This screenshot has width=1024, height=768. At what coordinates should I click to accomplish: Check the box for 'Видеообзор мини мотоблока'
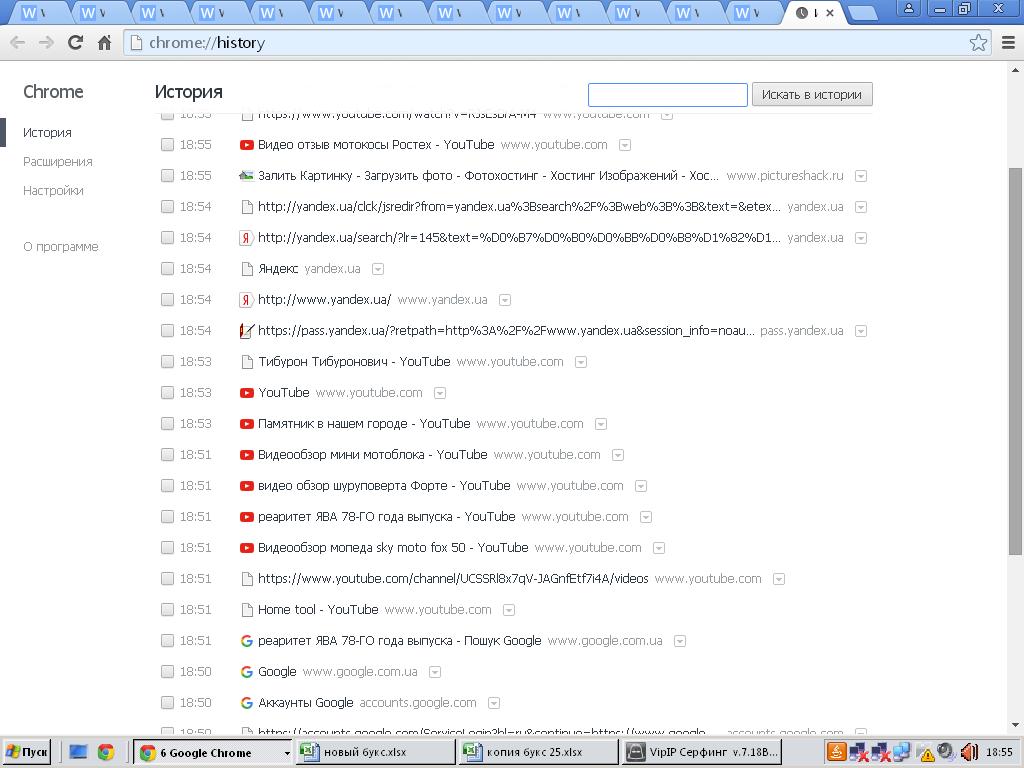[167, 455]
